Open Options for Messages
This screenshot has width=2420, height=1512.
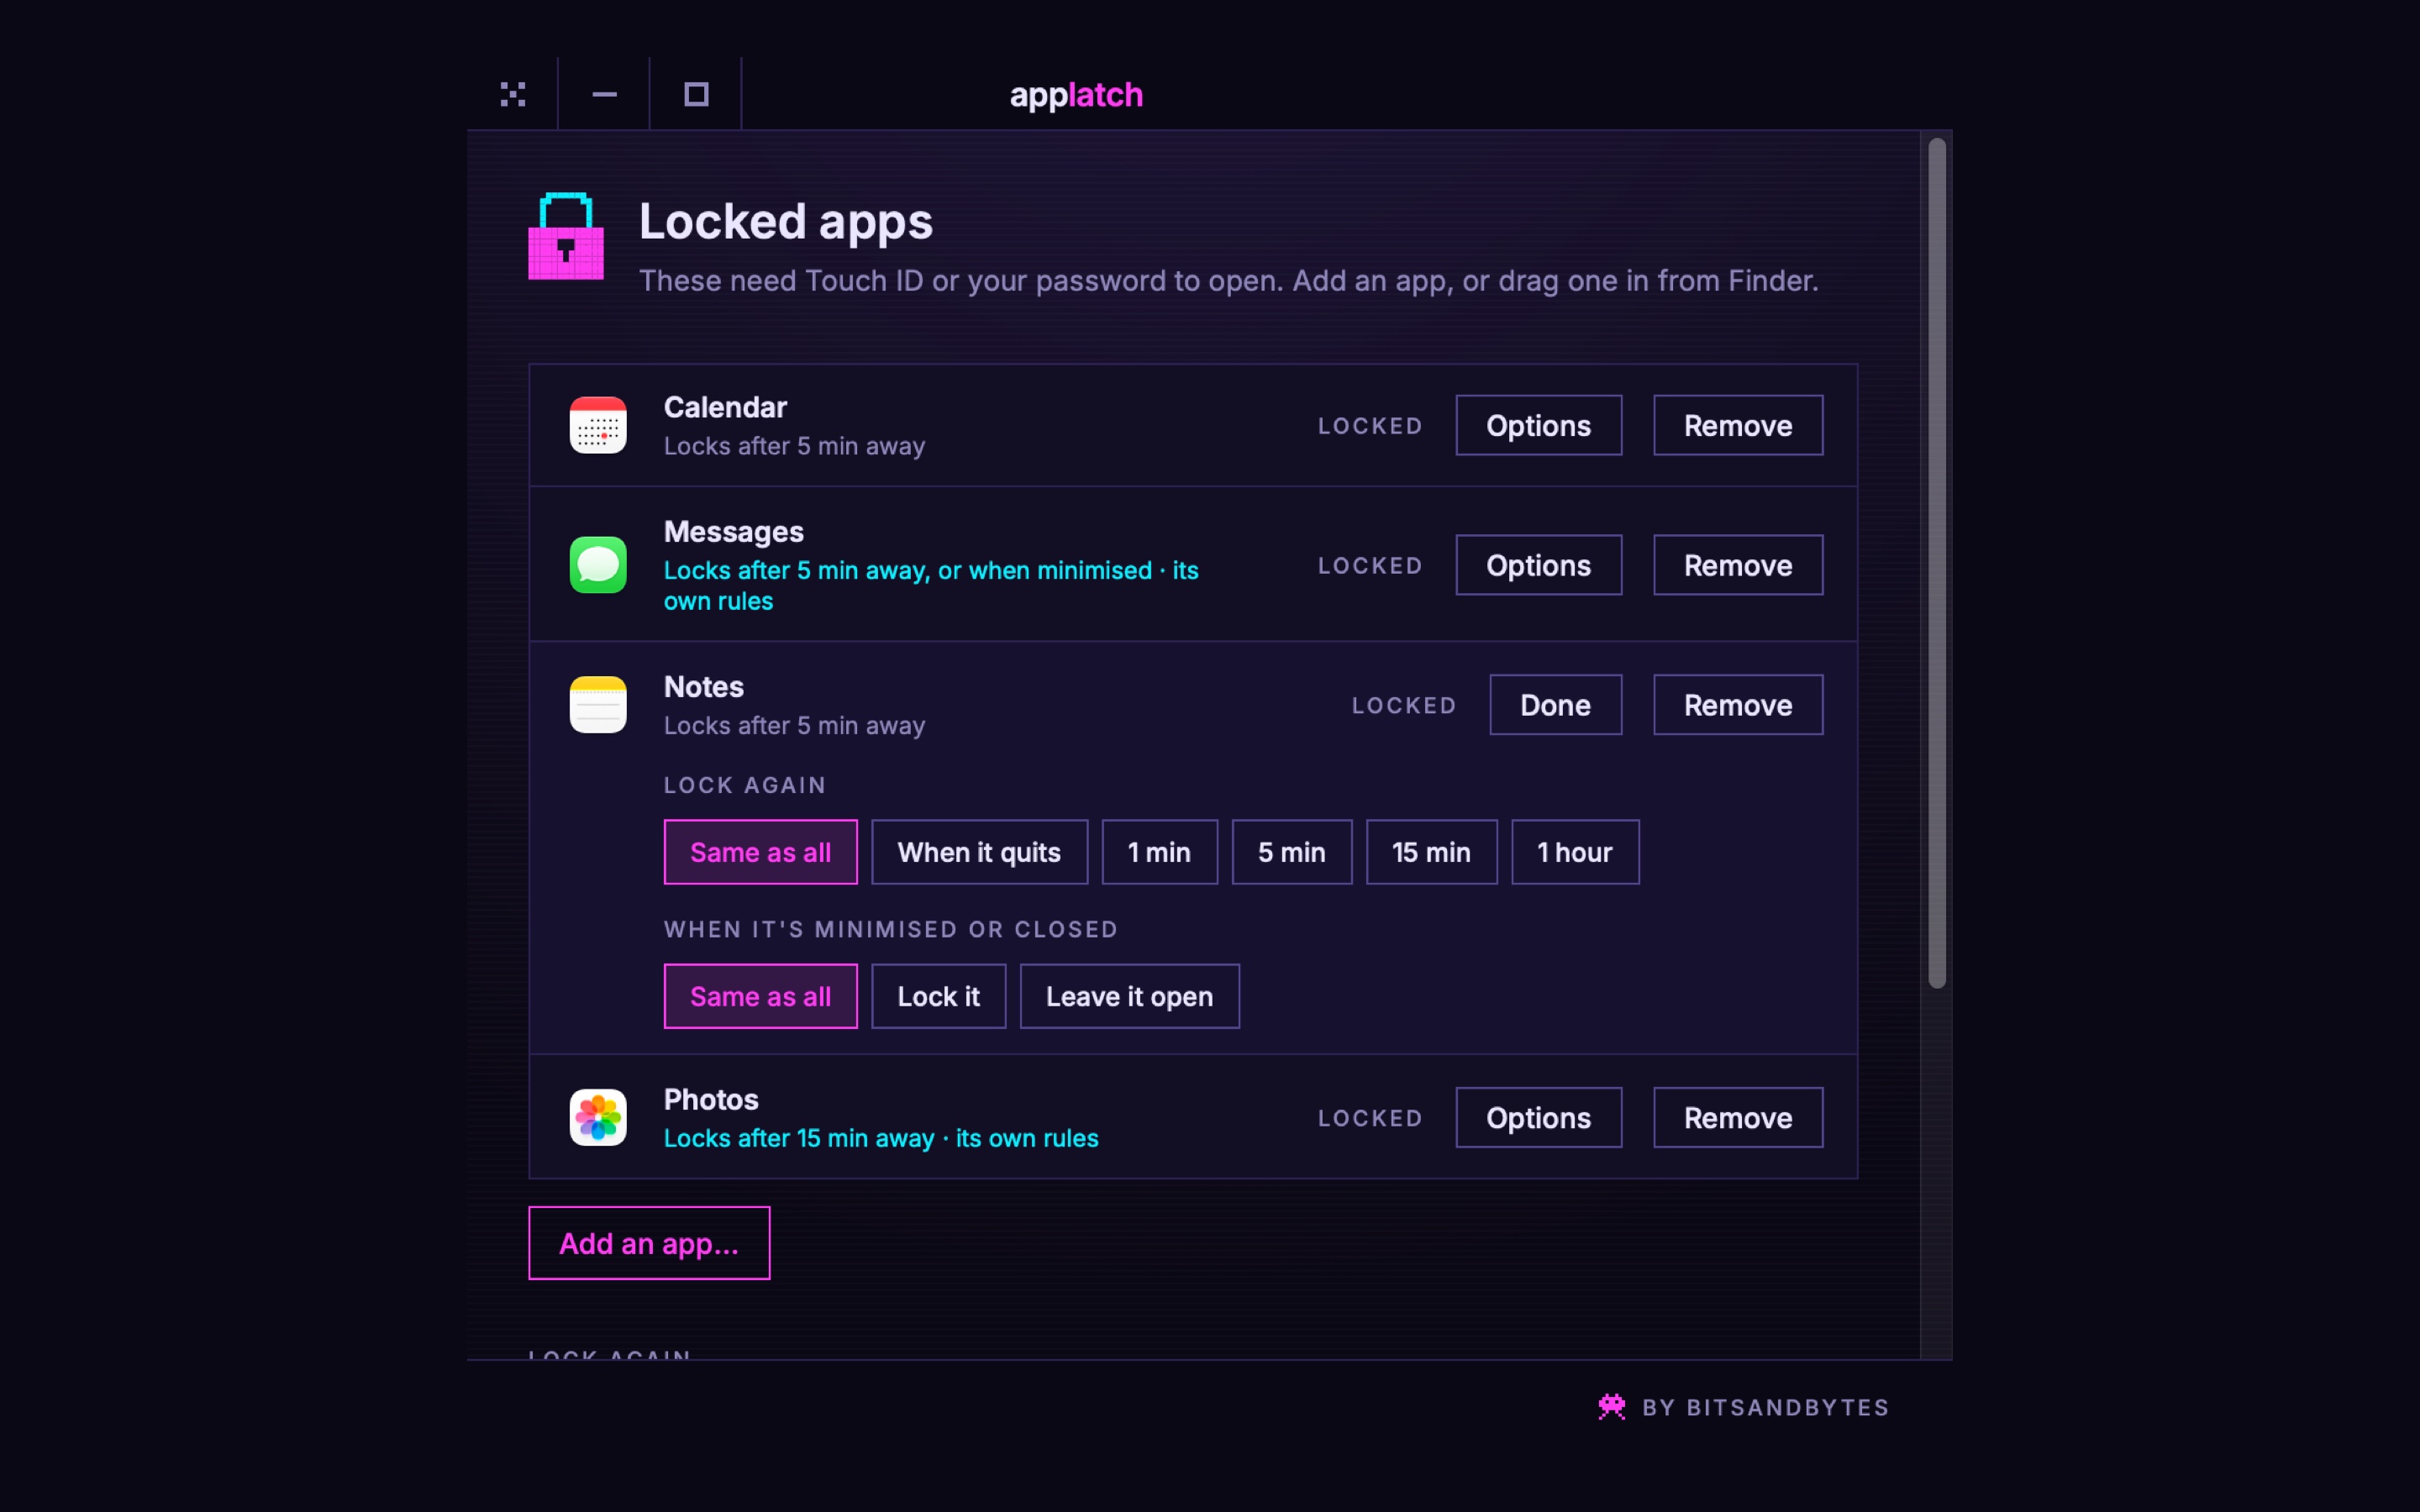[1538, 565]
